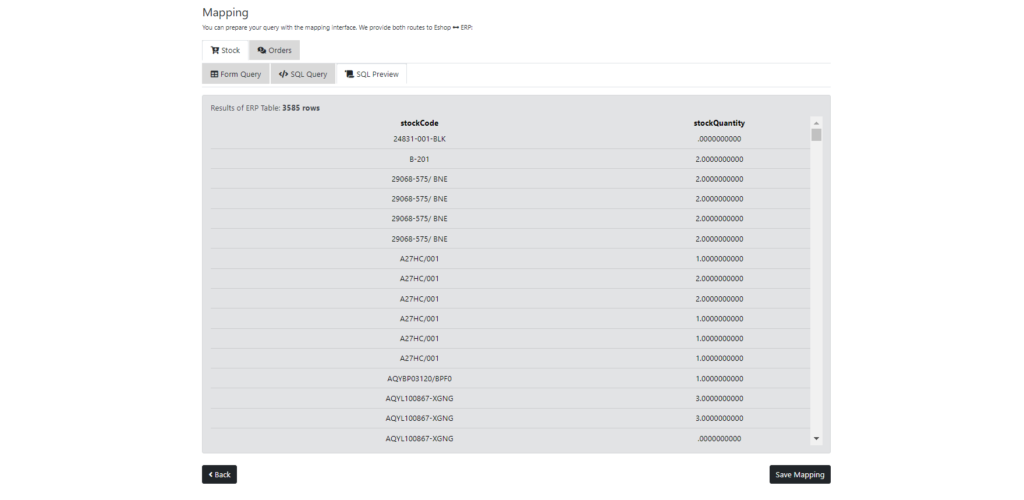Click the quantity value in the 24831-001-BLK row

(719, 139)
